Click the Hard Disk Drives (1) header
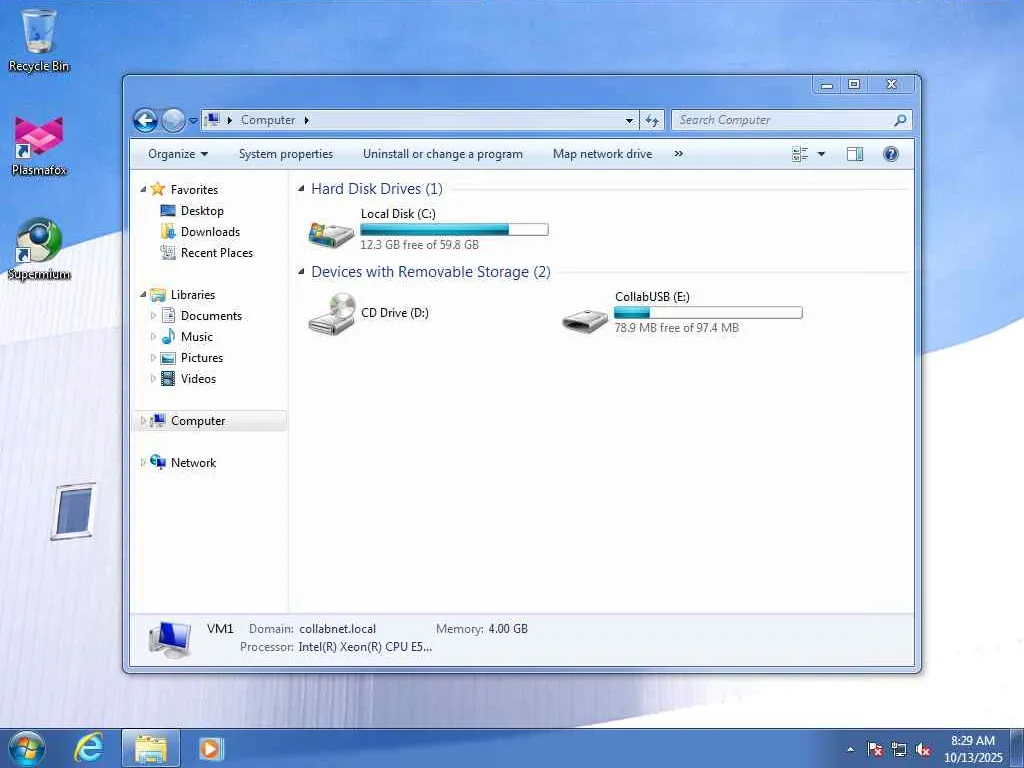Screen dimensions: 1024x768 tap(377, 189)
